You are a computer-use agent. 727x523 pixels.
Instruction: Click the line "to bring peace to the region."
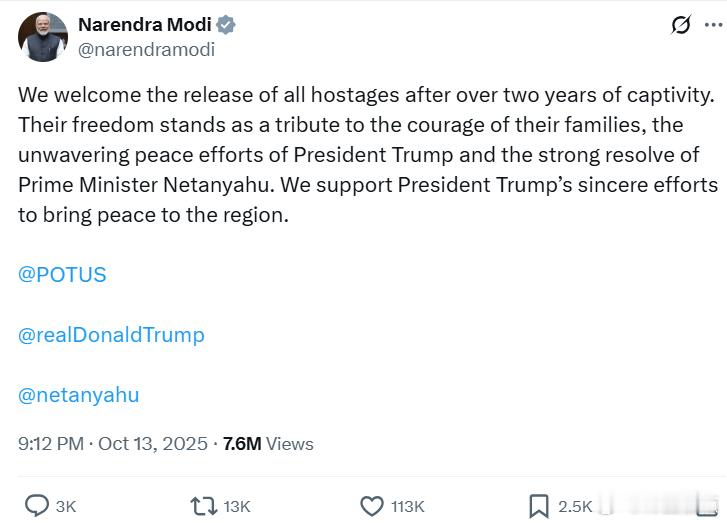coord(153,214)
